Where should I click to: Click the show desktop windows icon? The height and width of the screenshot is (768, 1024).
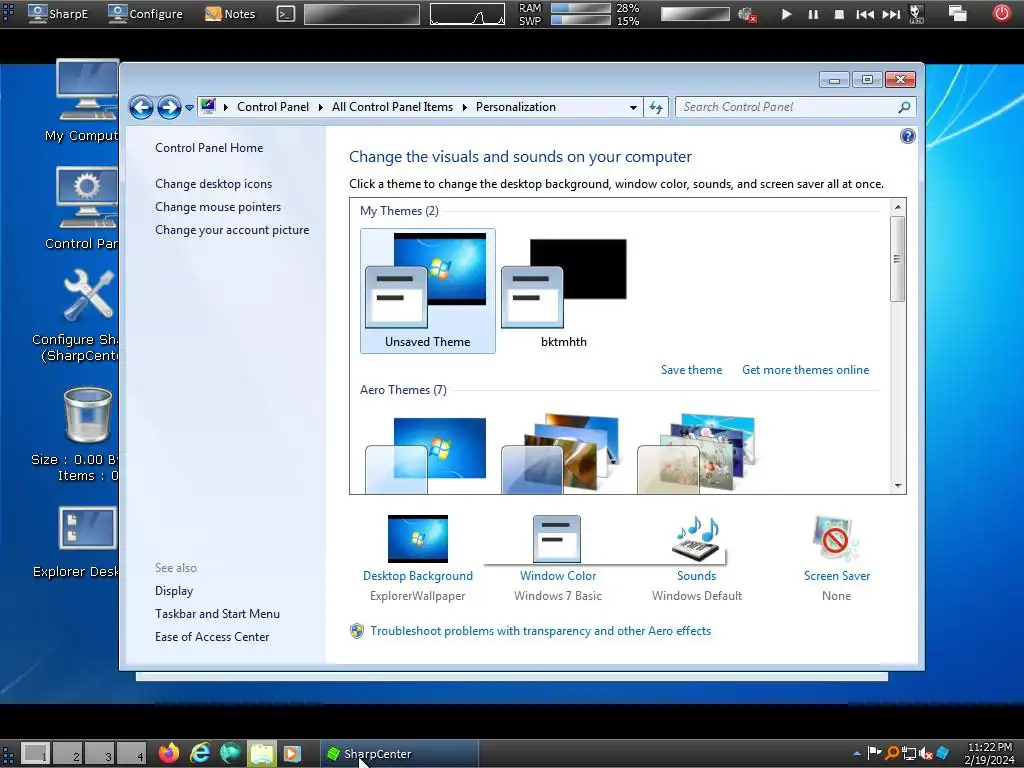tap(957, 14)
